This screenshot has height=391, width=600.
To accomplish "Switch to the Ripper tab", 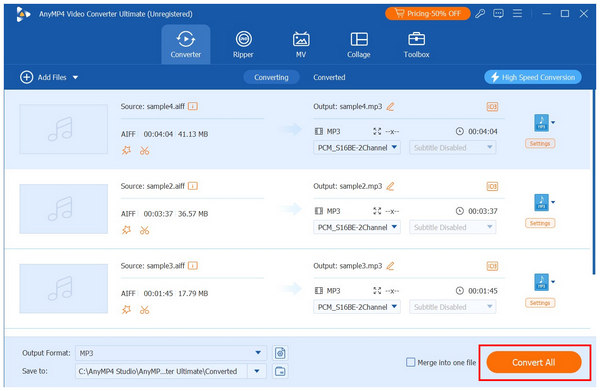I will tap(243, 44).
